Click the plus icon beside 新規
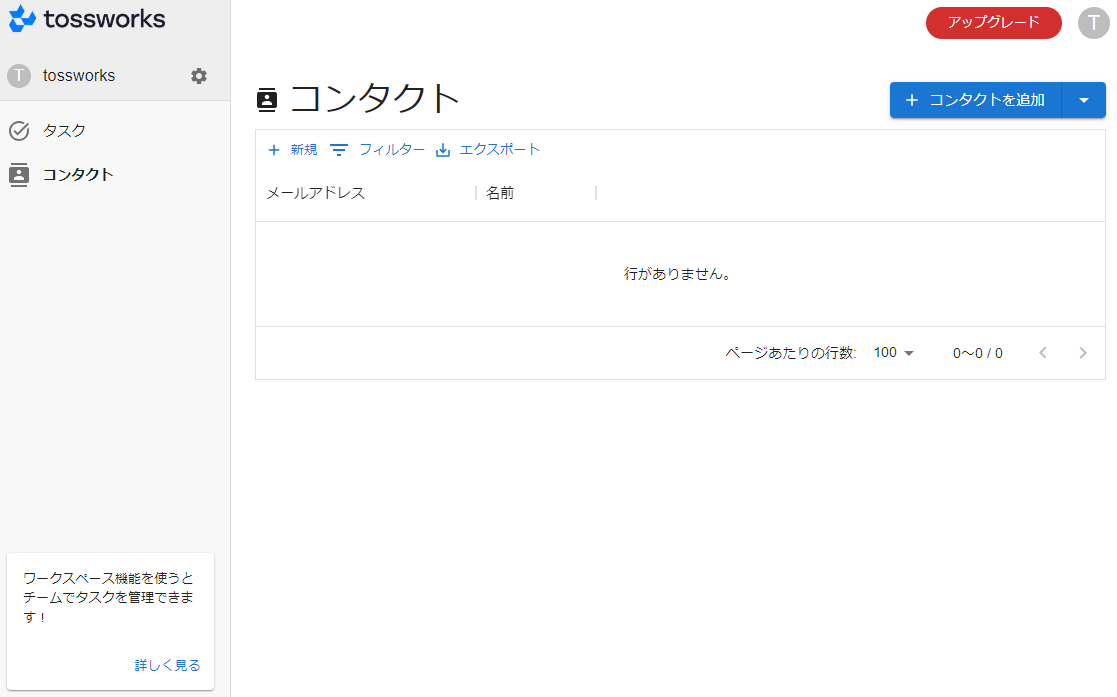 click(274, 150)
